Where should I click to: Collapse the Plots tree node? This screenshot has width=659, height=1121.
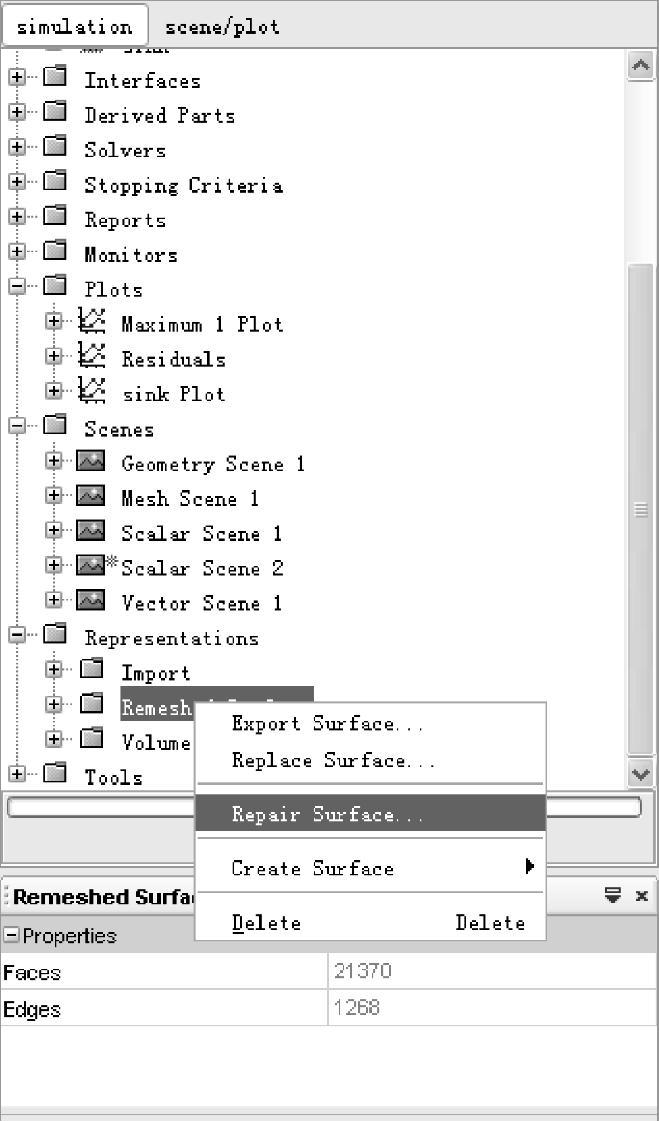[x=17, y=287]
